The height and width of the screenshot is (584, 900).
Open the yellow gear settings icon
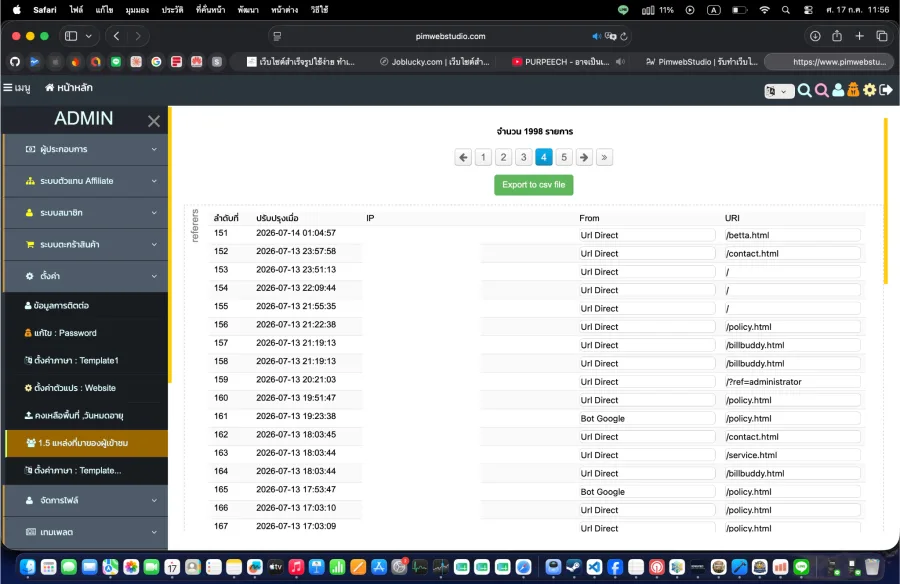[x=870, y=90]
